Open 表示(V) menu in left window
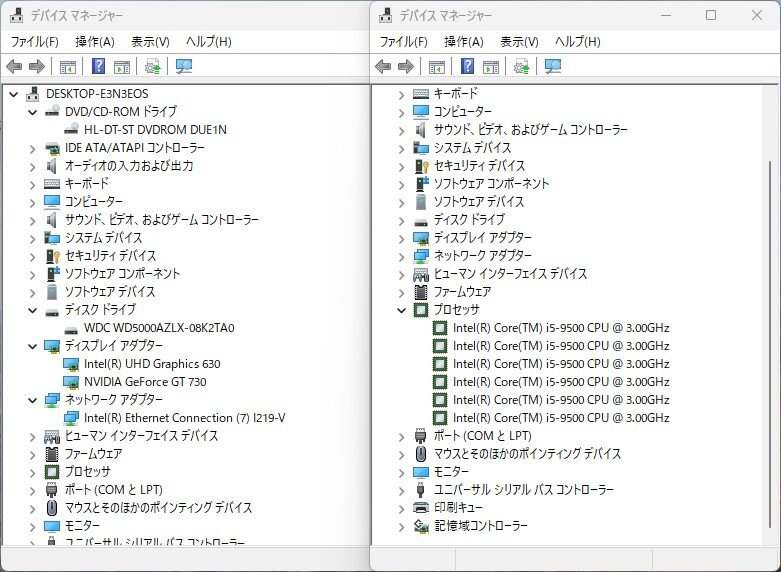This screenshot has height=572, width=781. [x=150, y=42]
